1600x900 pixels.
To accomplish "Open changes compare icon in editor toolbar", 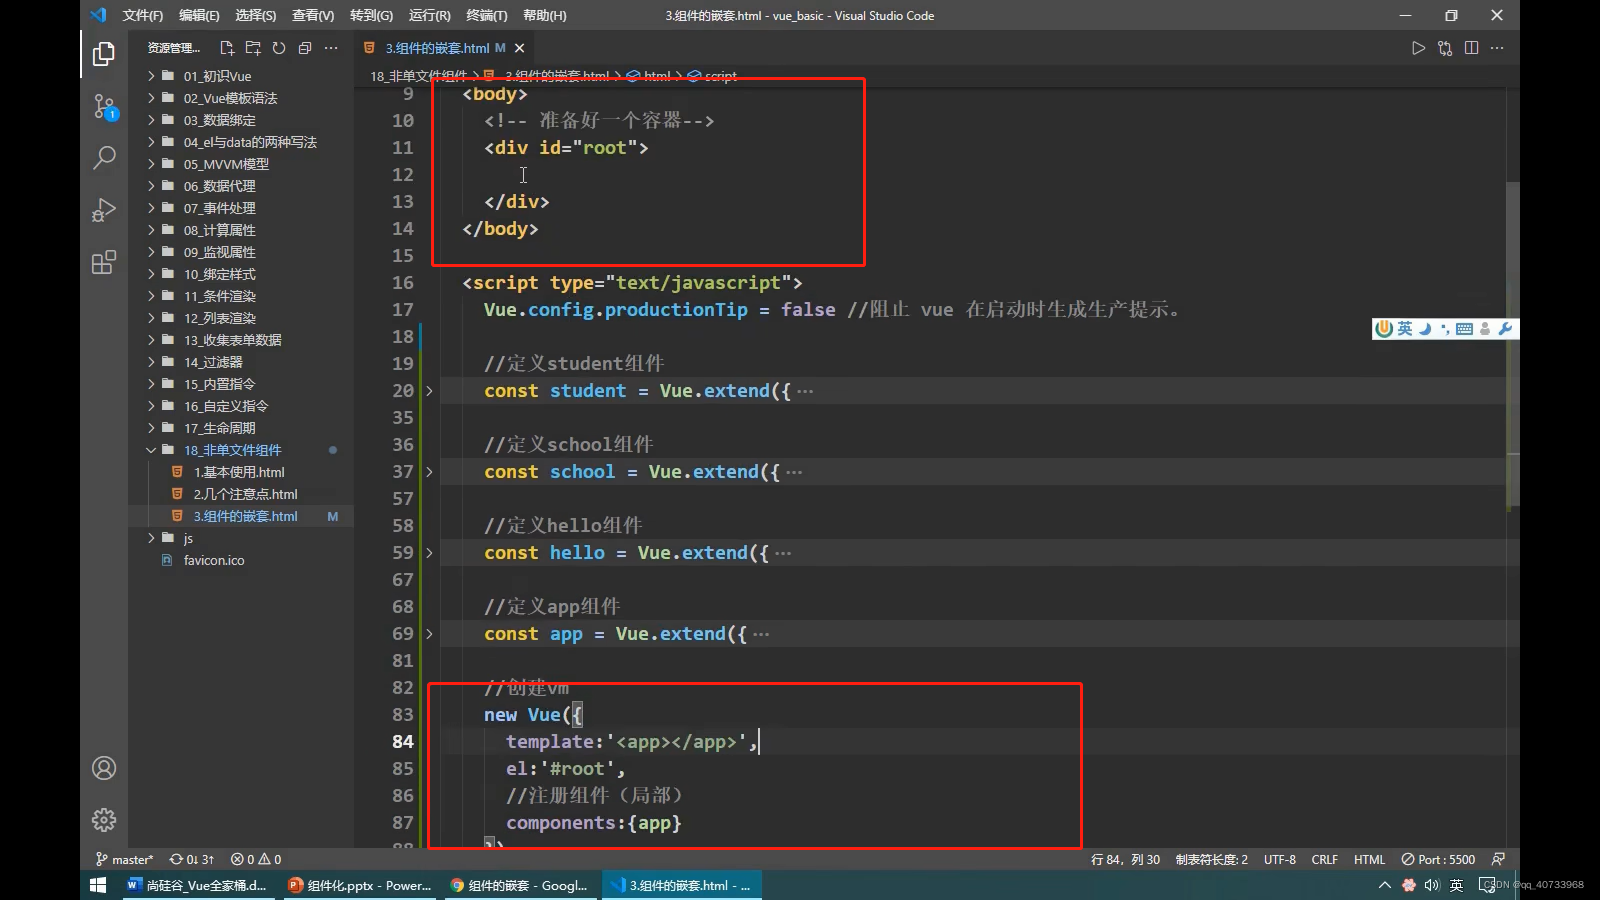I will [x=1445, y=48].
